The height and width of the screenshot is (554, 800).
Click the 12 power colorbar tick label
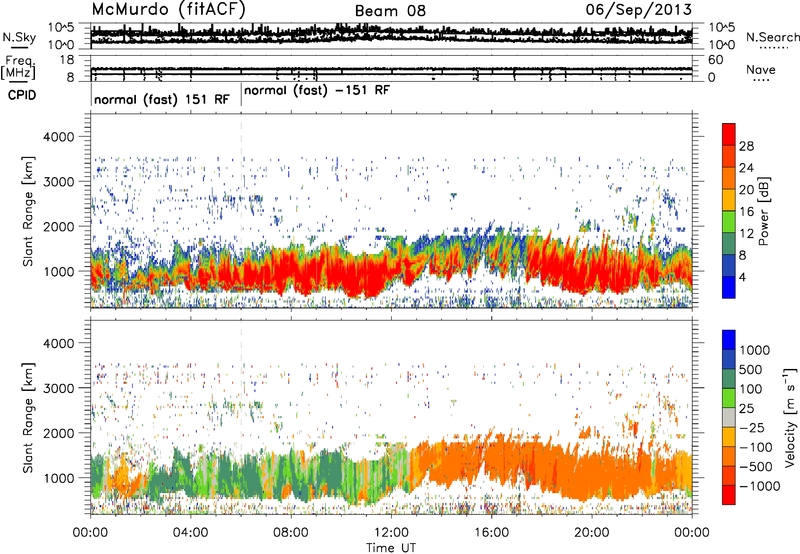[746, 234]
